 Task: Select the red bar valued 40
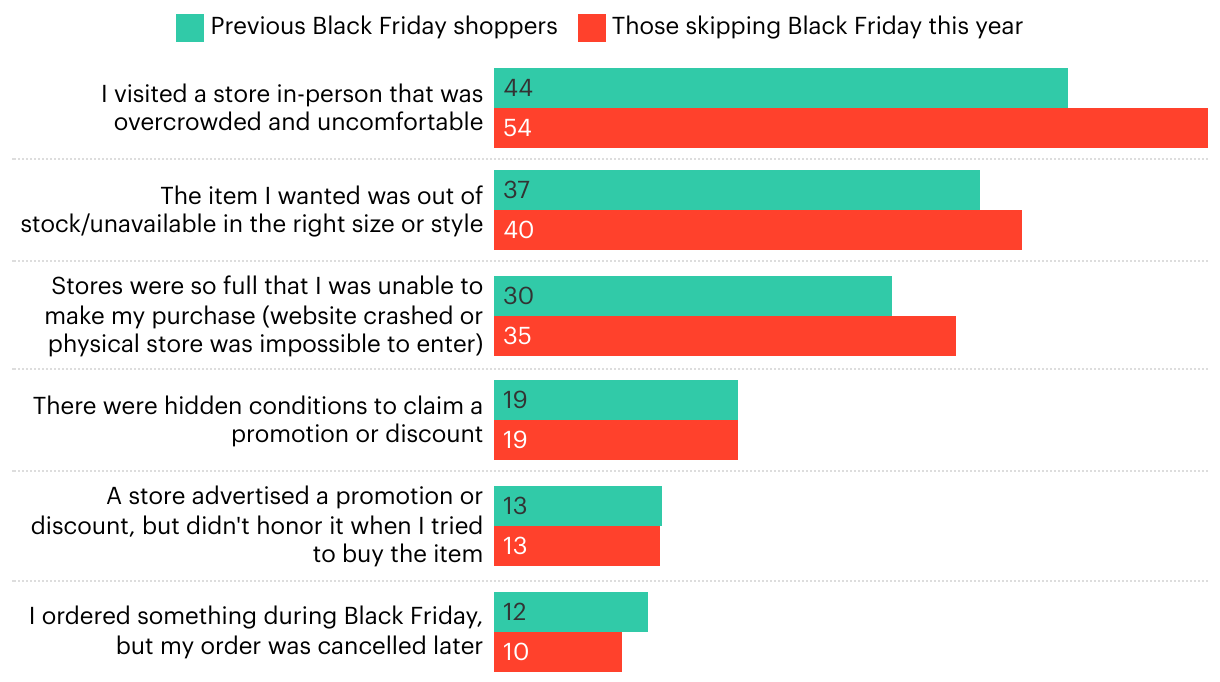[x=757, y=230]
